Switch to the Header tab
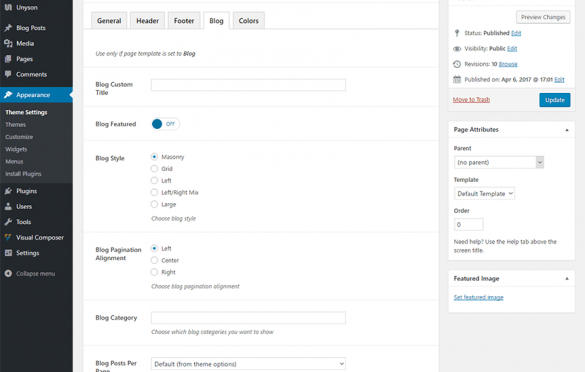The image size is (585, 372). (x=147, y=21)
